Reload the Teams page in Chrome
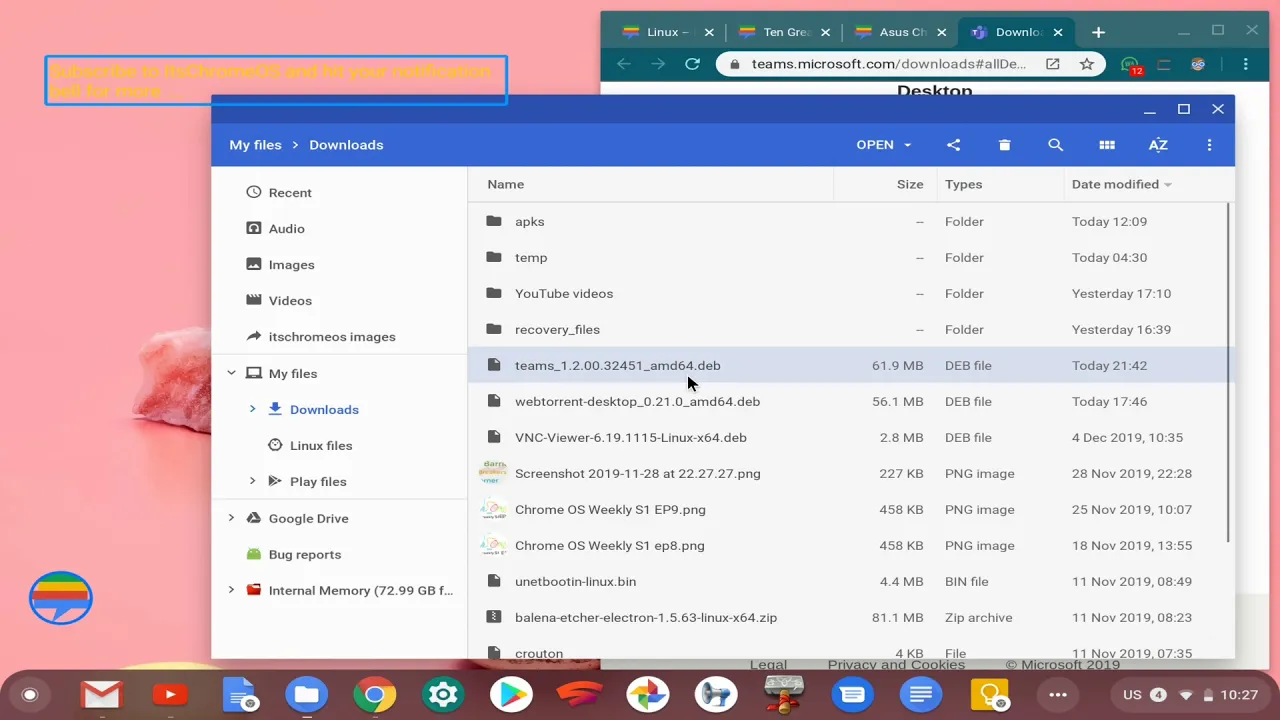 click(x=692, y=64)
